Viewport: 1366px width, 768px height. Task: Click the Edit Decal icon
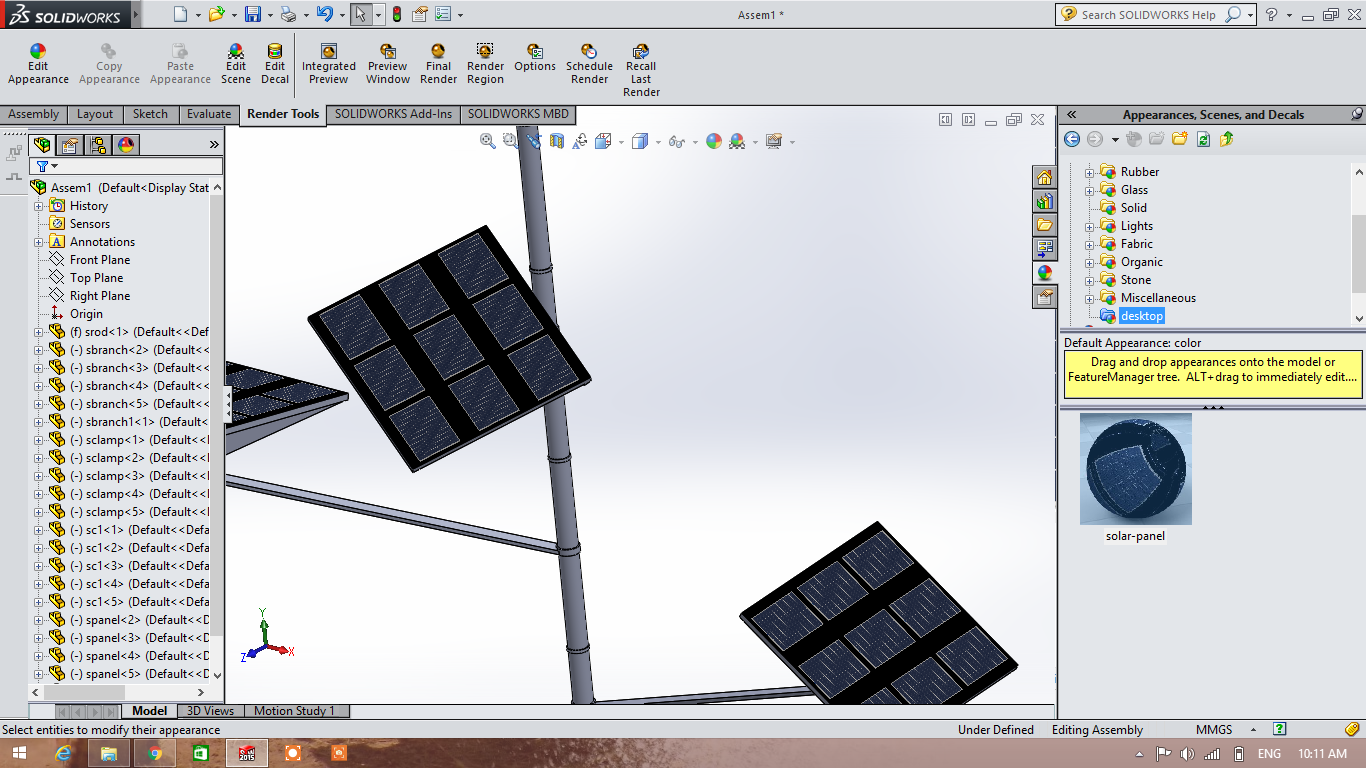pos(275,64)
